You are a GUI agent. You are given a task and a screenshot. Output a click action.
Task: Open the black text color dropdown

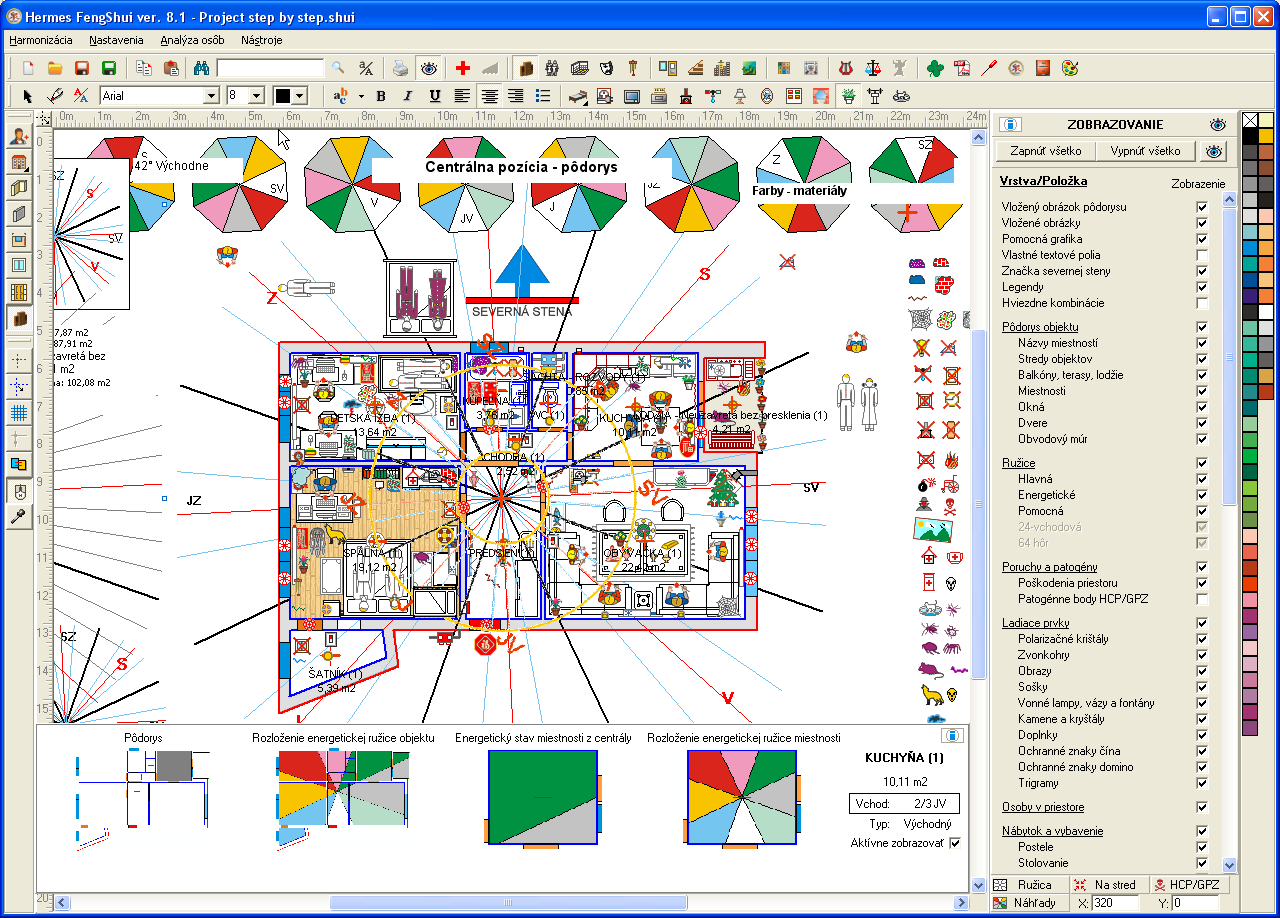[x=300, y=96]
